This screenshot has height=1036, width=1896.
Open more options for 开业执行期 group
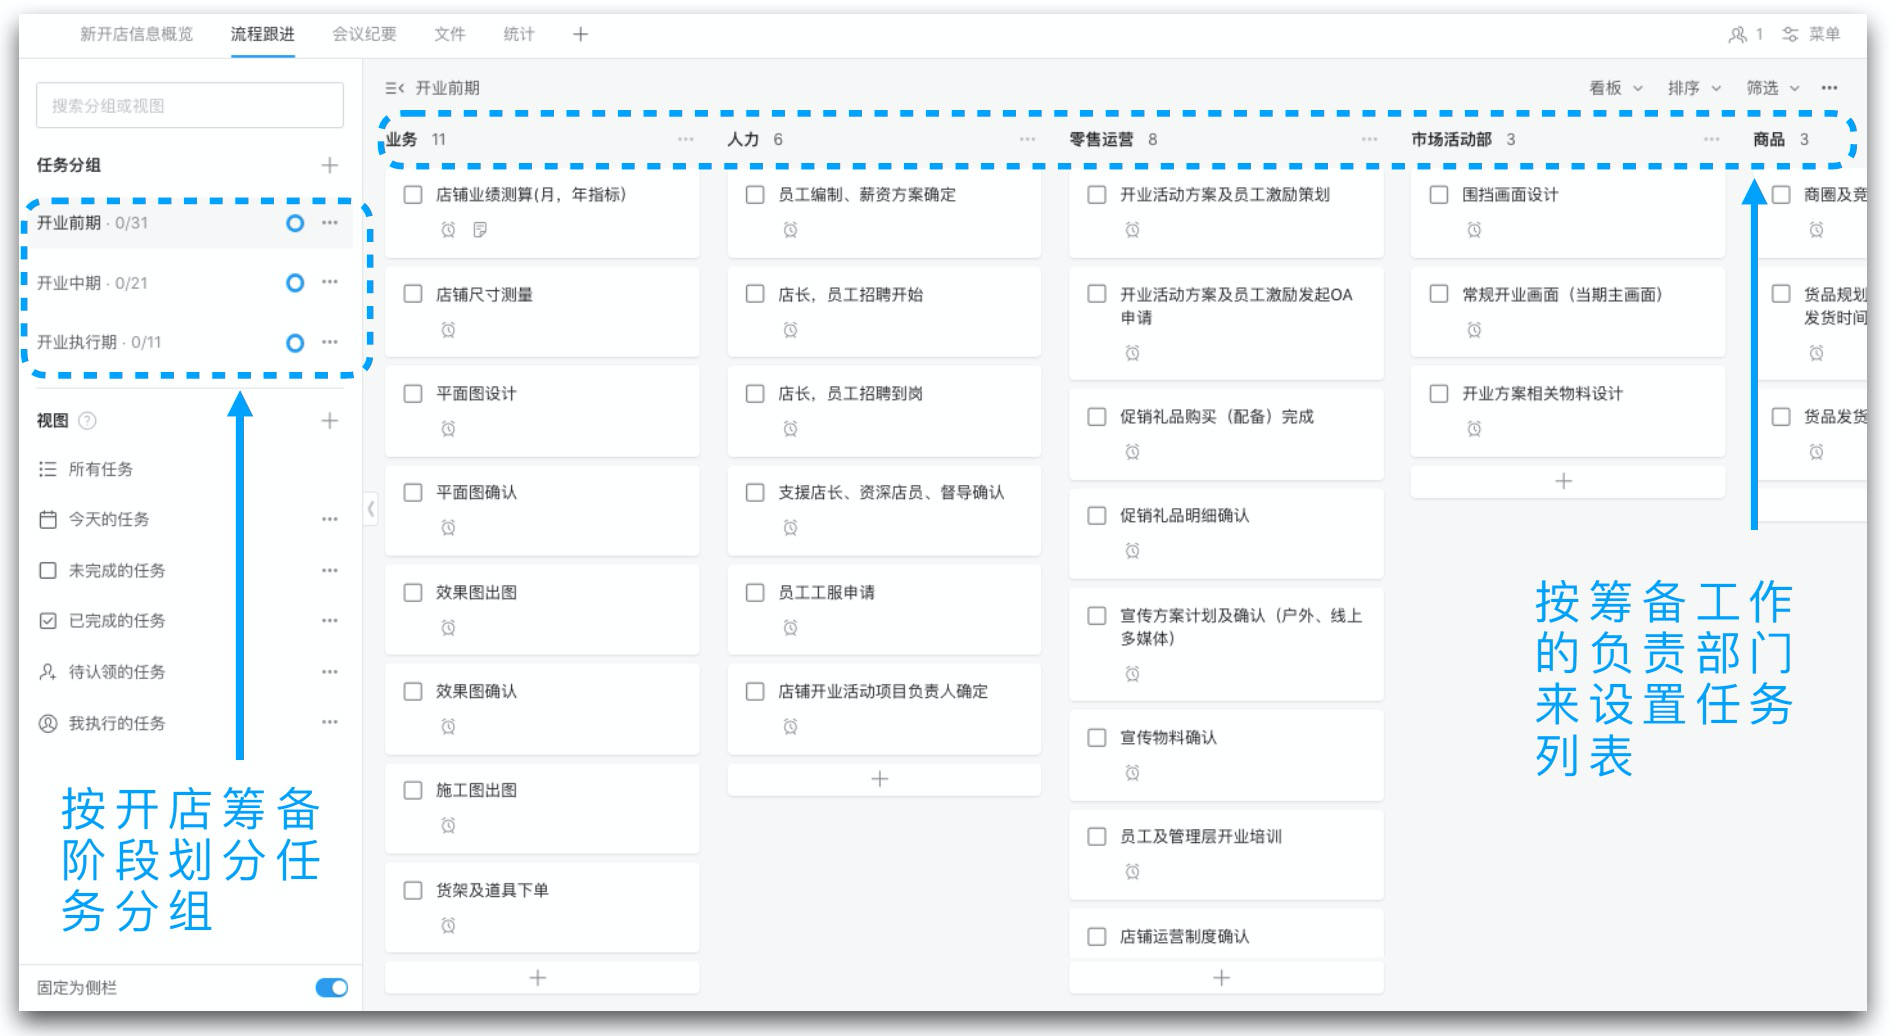[x=330, y=342]
